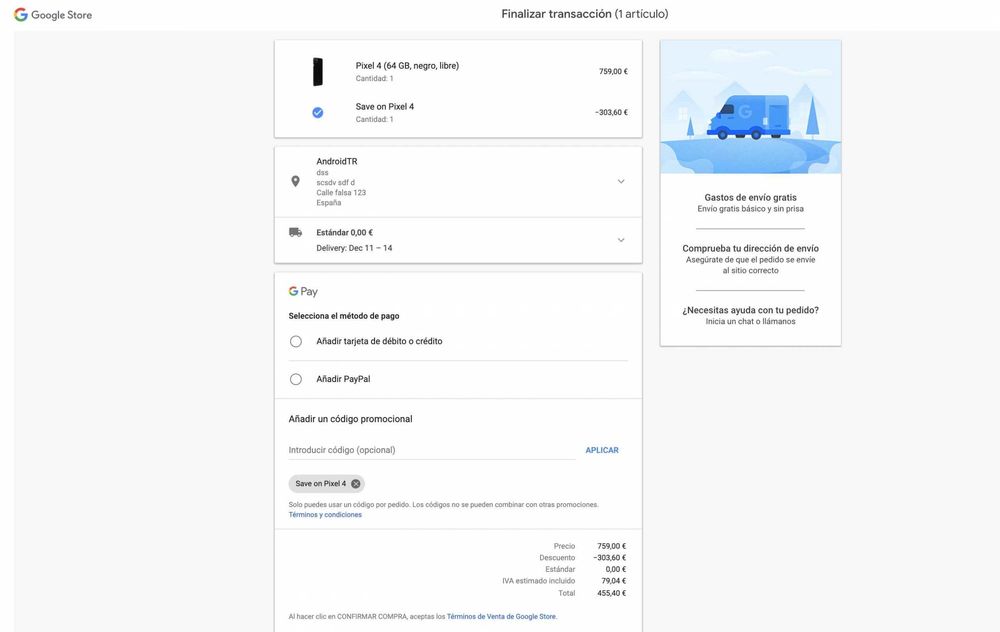Click the Google Store logo
1000x632 pixels.
click(x=53, y=15)
